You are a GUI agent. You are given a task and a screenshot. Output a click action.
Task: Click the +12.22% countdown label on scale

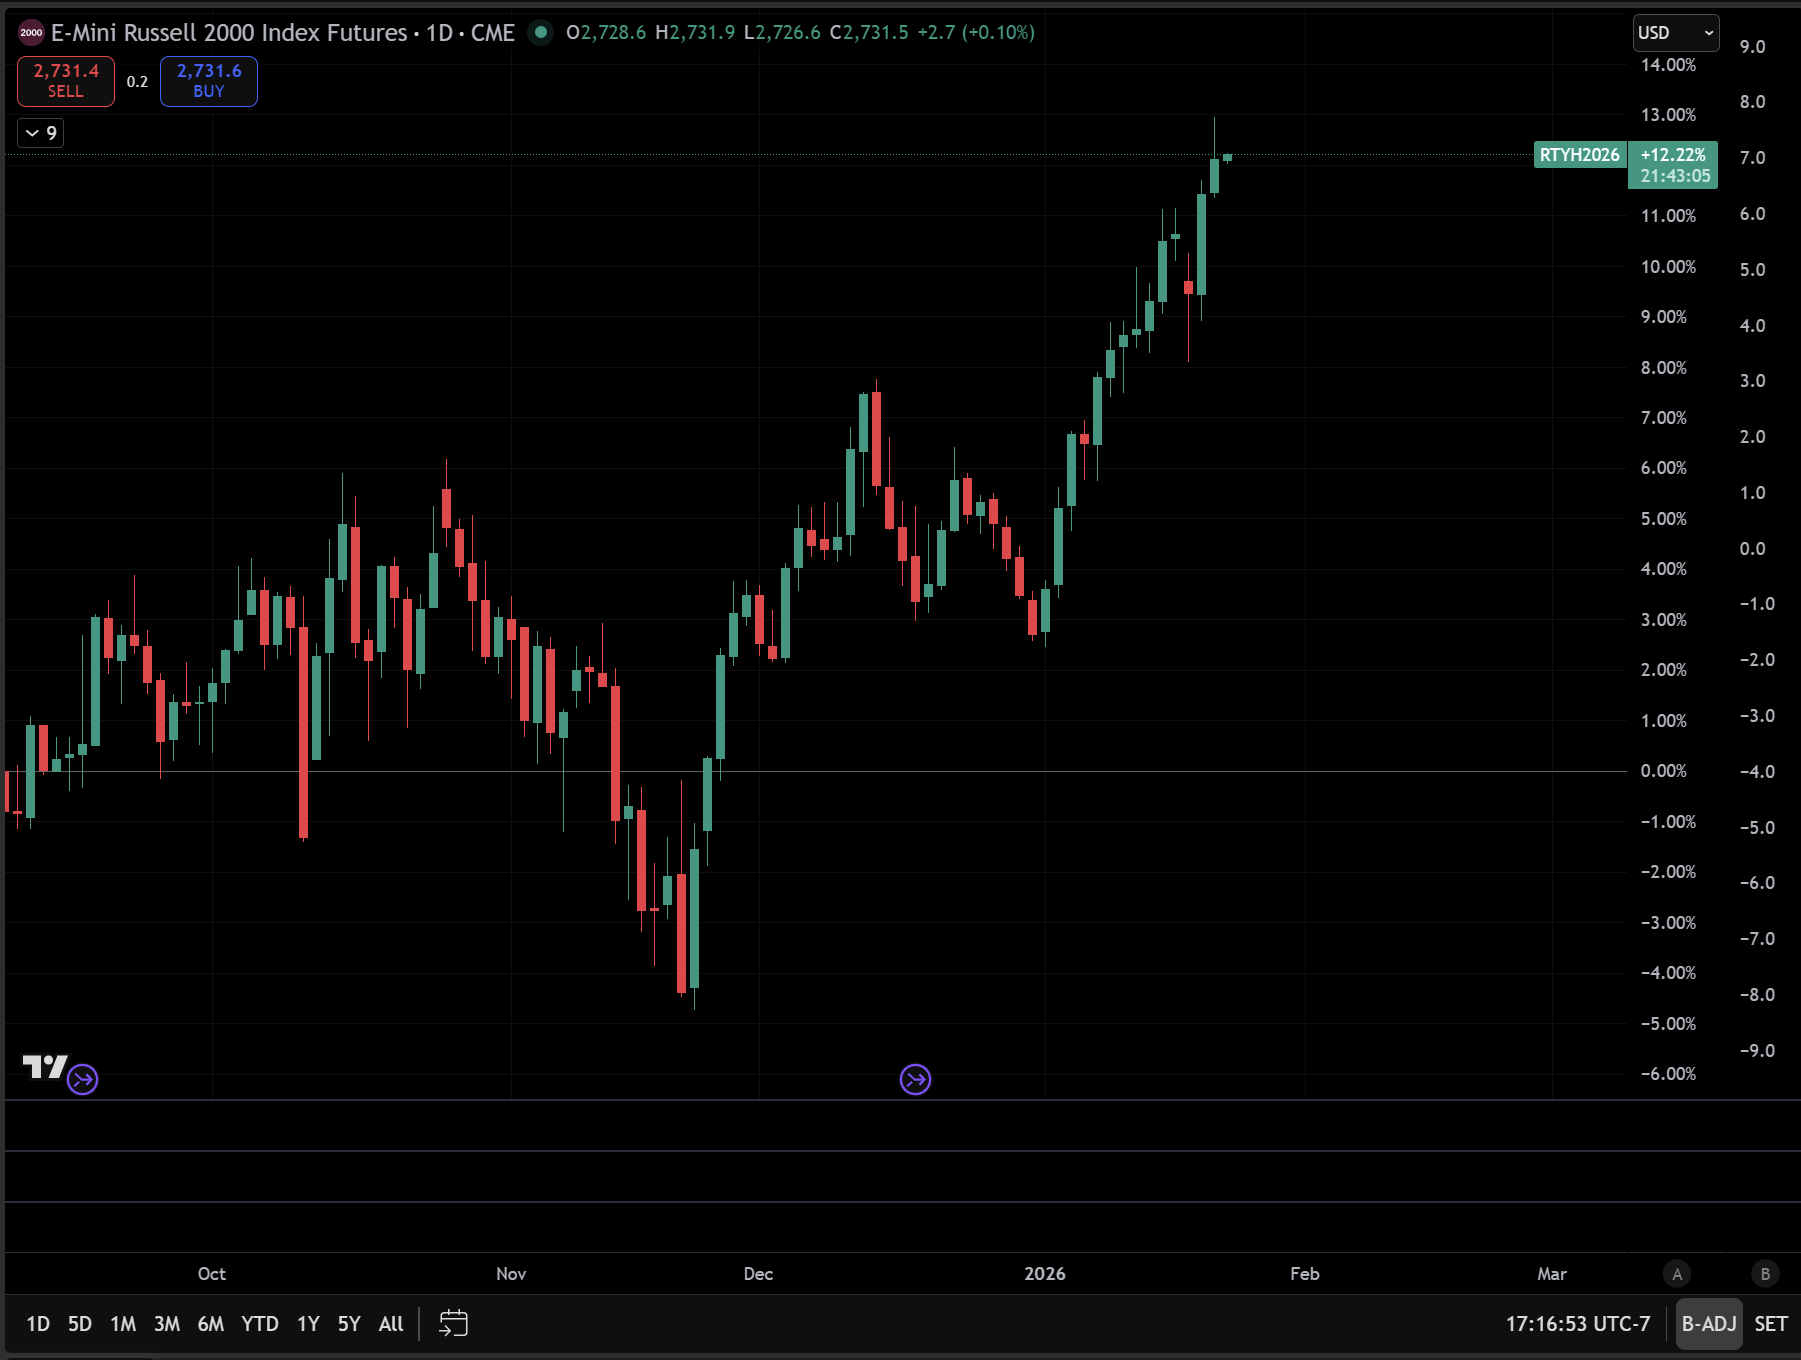pos(1674,165)
